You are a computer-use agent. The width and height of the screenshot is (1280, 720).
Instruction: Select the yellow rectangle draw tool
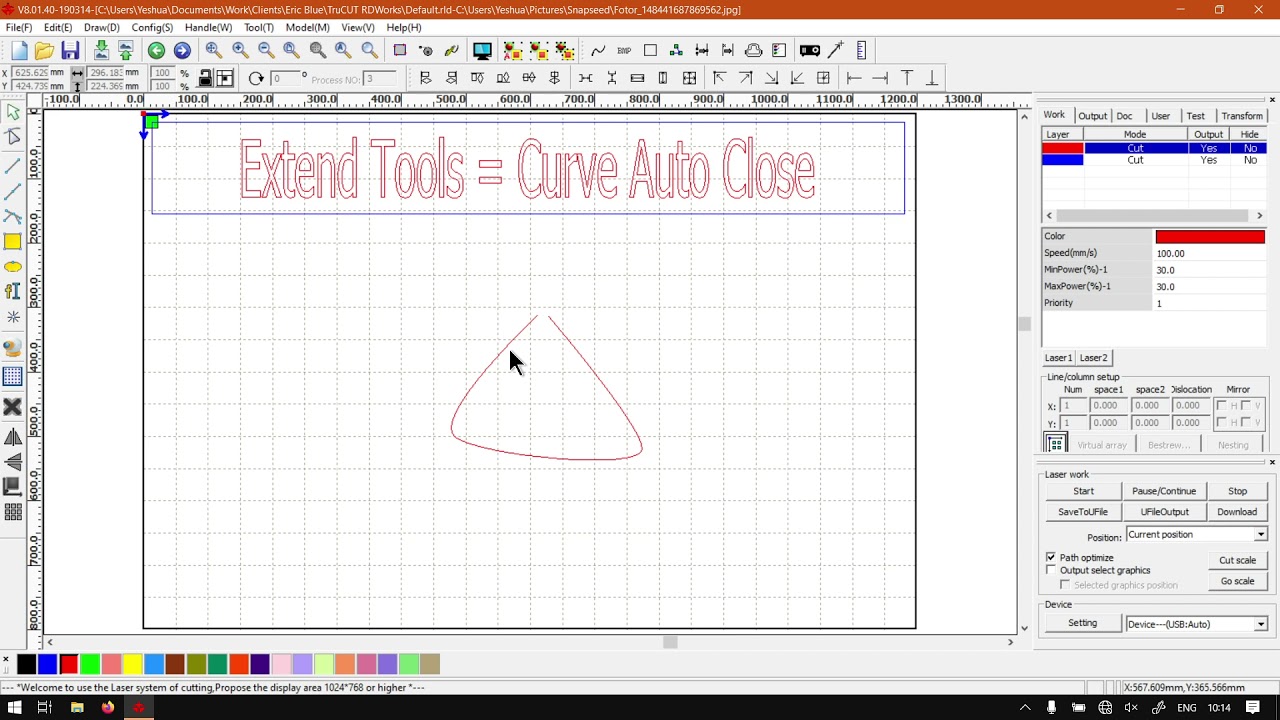tap(13, 241)
